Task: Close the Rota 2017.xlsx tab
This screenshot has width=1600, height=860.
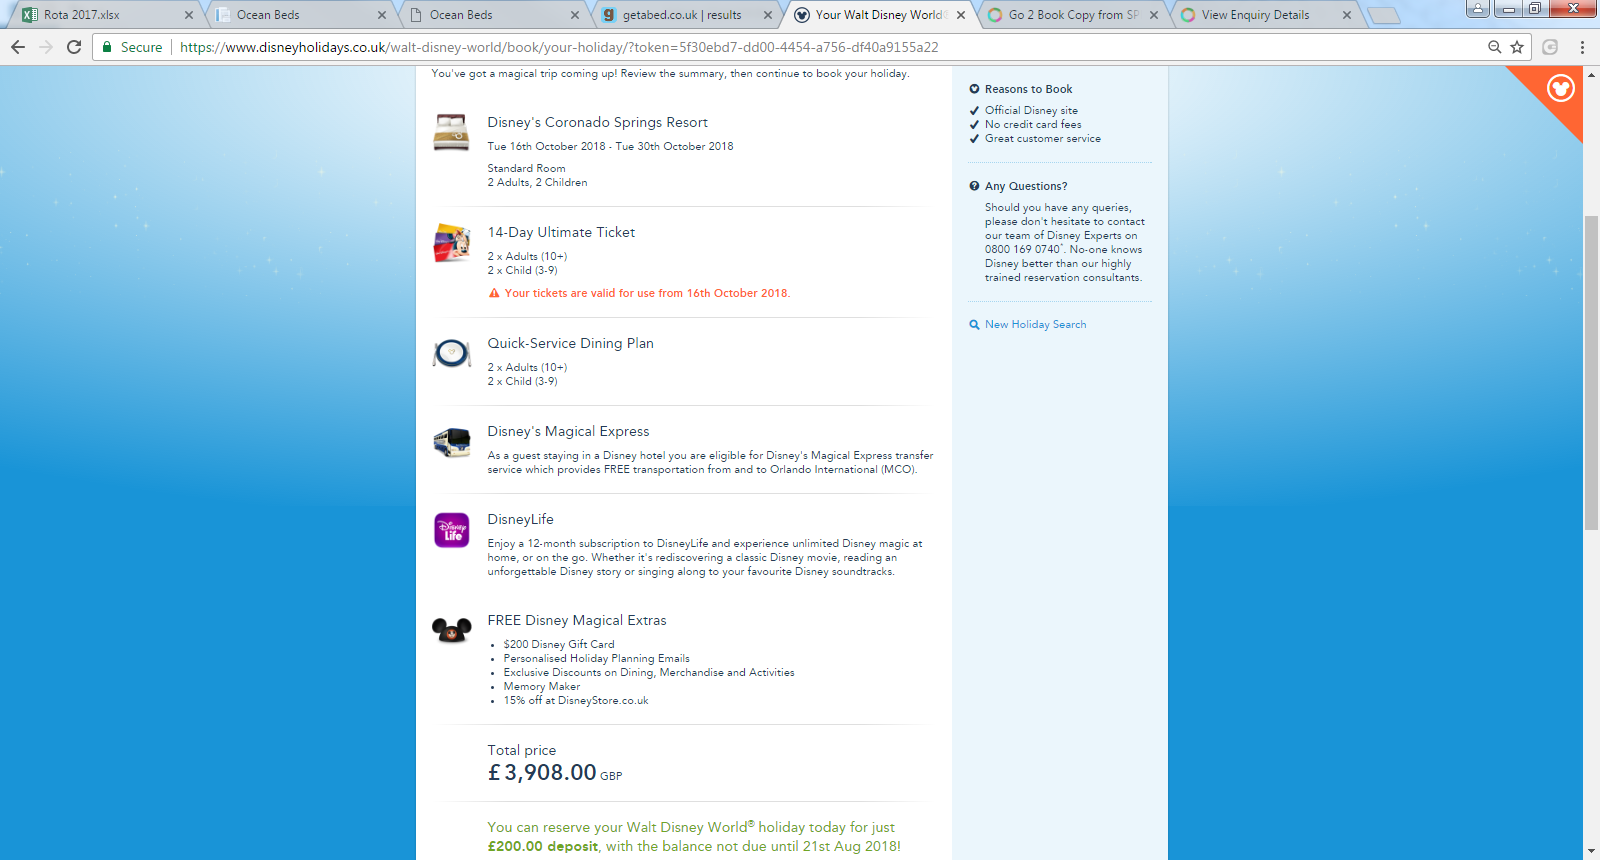Action: 189,15
